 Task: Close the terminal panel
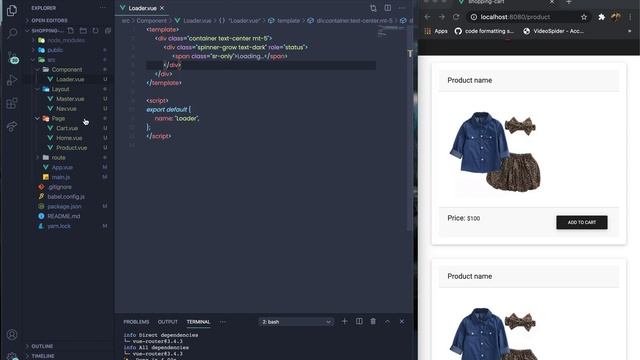pos(402,322)
